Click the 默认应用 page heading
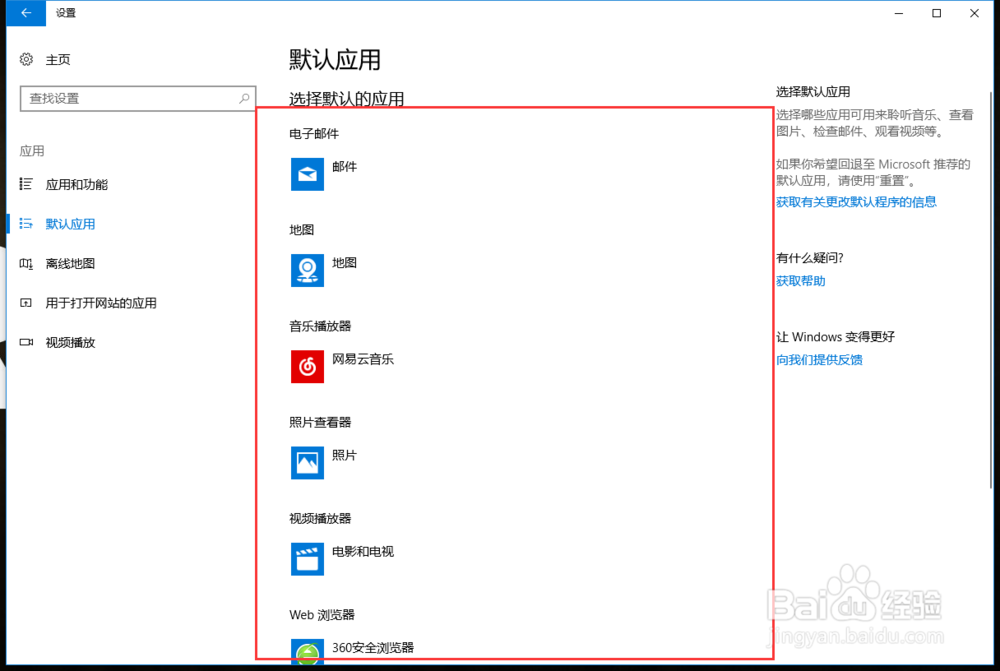Screen dimensions: 1000x671 pos(335,60)
